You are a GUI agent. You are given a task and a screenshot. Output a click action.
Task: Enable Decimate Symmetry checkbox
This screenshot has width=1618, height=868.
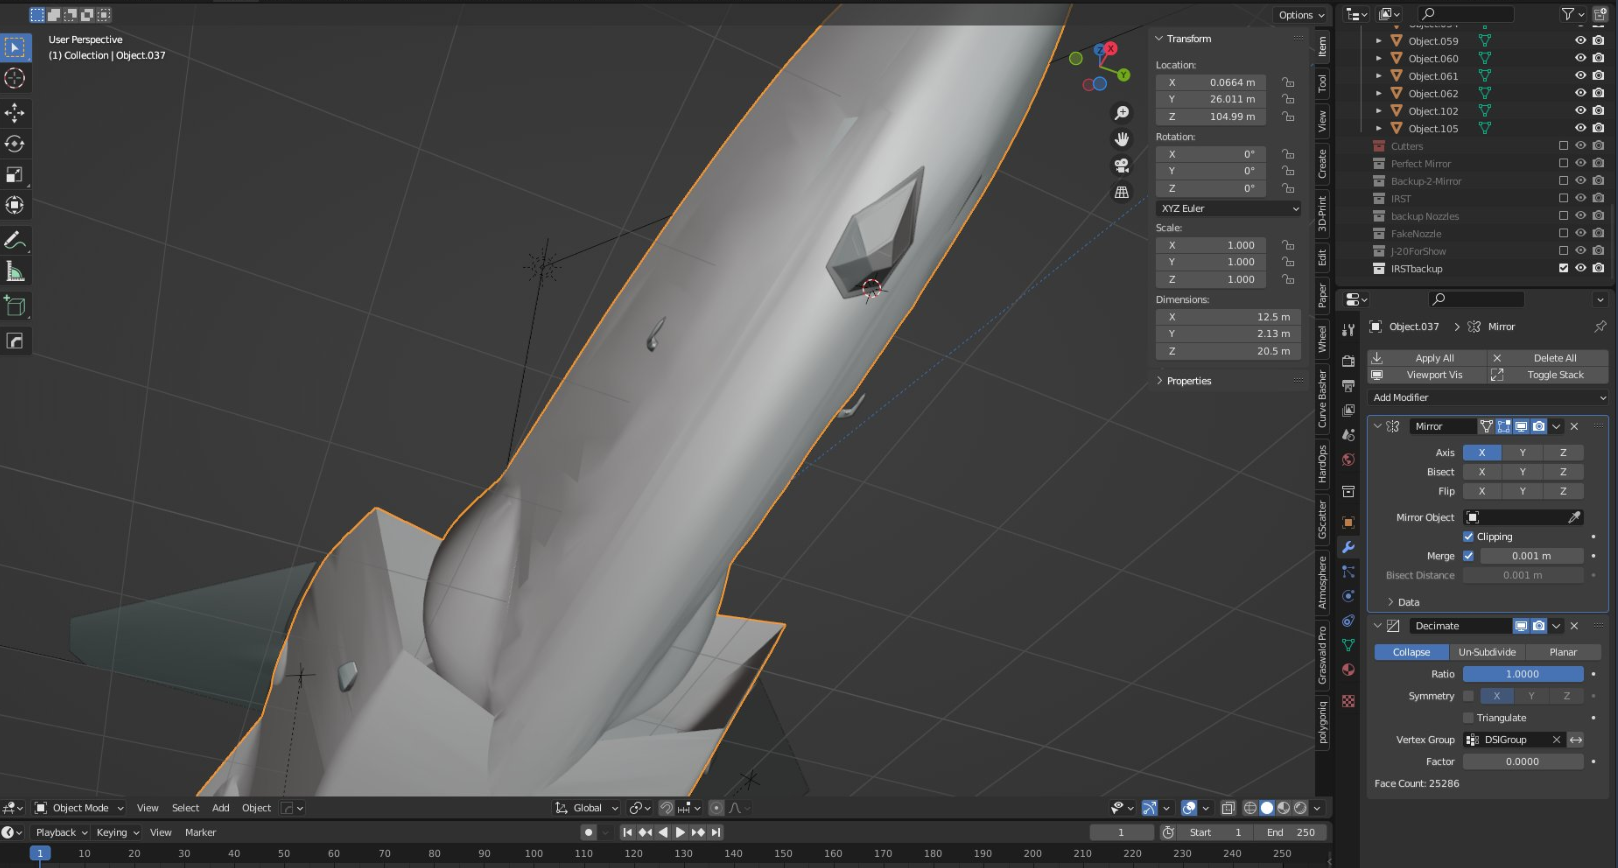click(1468, 696)
